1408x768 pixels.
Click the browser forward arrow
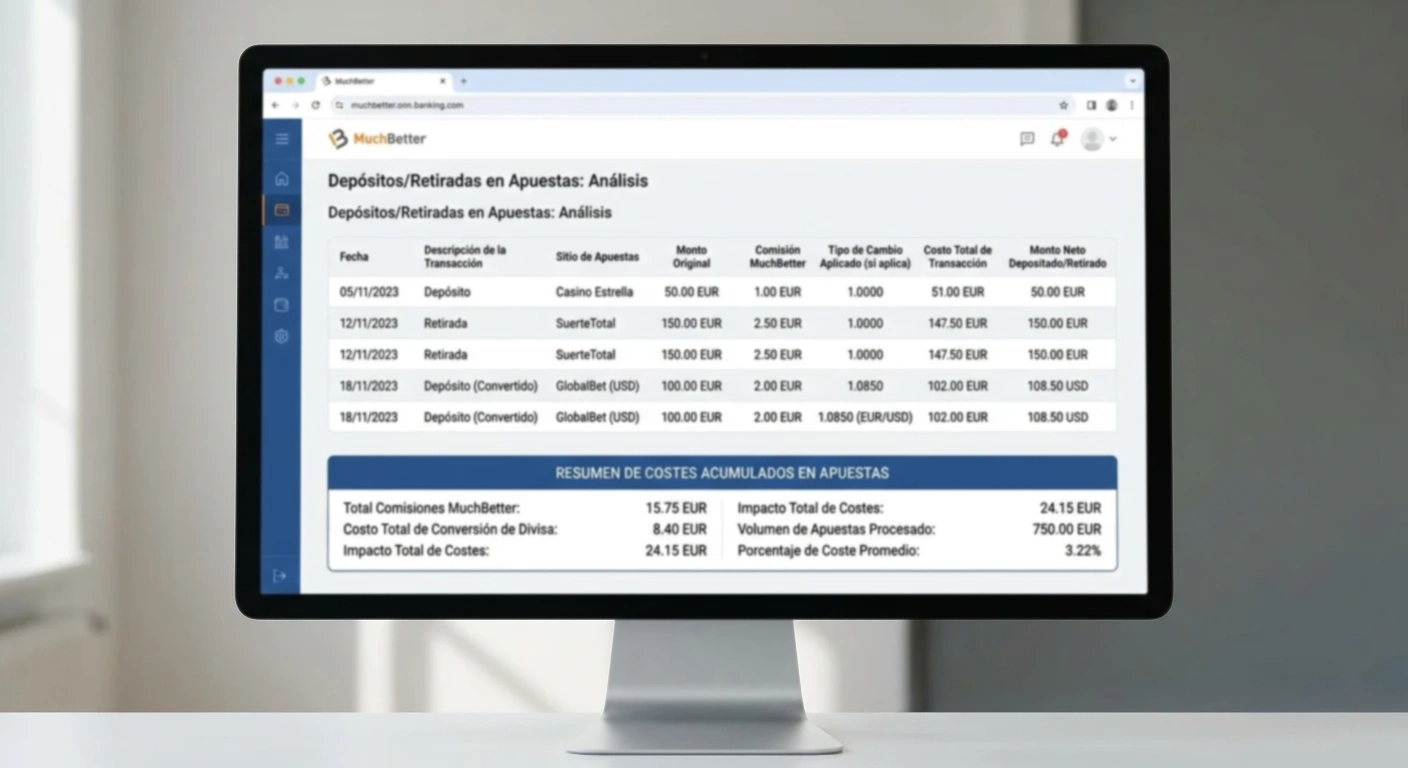click(295, 105)
